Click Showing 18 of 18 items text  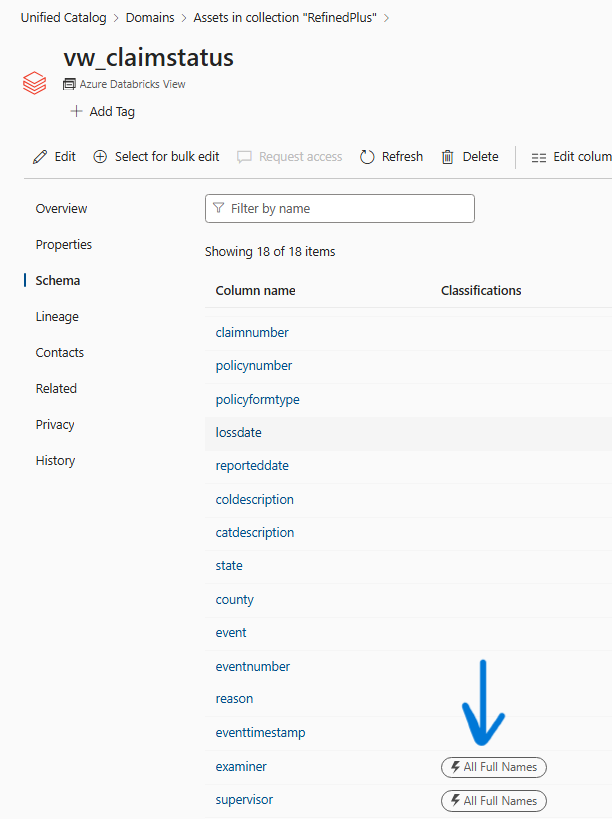pos(270,252)
